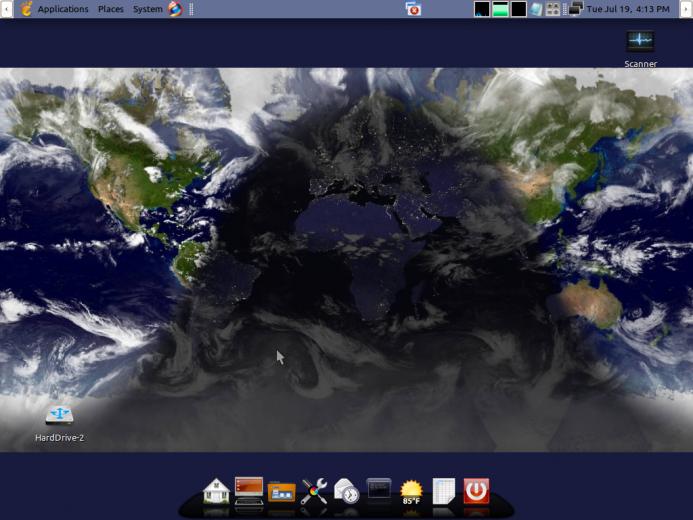Open the Scanner desktop icon

click(640, 49)
